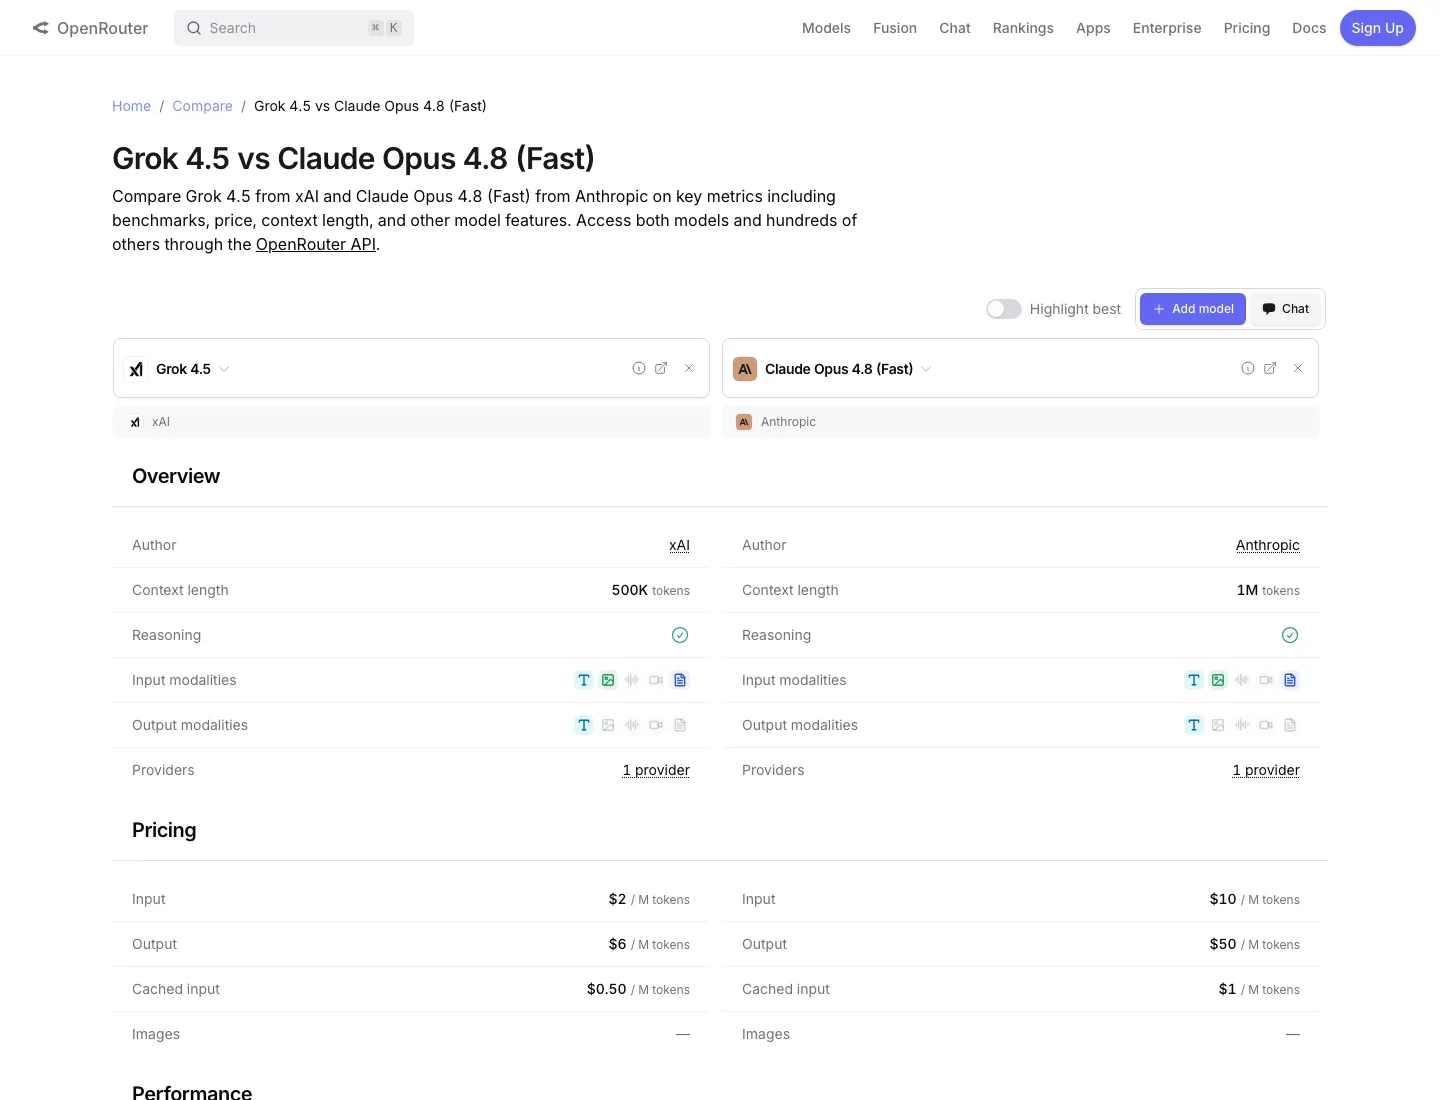Image resolution: width=1440 pixels, height=1100 pixels.
Task: Click Grok input modalities image icon
Action: click(608, 680)
